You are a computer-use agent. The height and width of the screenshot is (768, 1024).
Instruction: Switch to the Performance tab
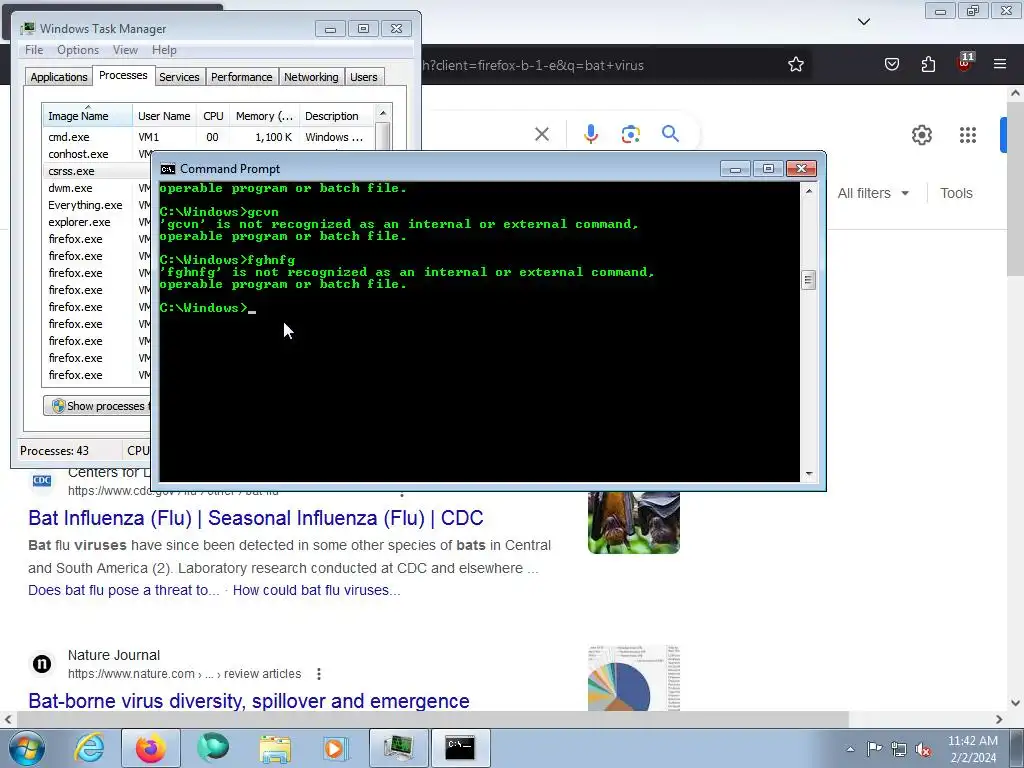[x=242, y=77]
